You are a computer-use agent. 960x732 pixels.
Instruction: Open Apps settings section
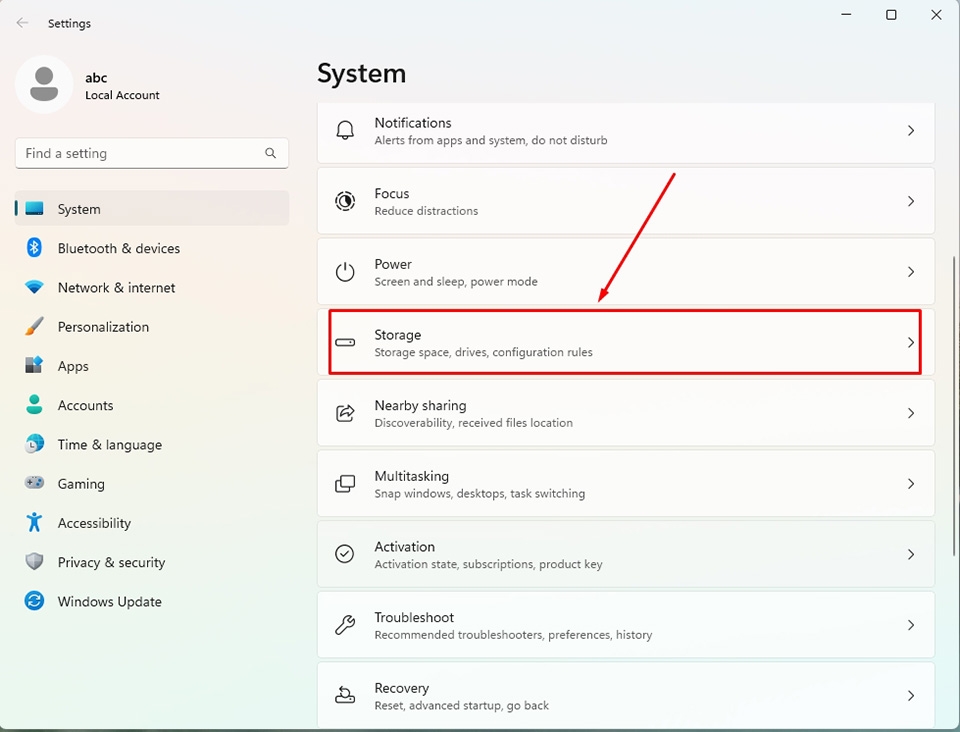coord(152,365)
